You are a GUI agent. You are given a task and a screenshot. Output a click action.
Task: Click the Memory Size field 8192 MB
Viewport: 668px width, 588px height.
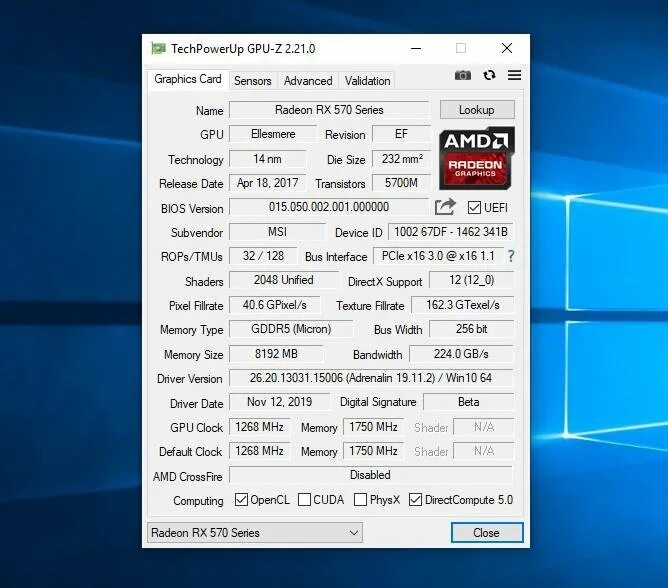(x=276, y=354)
